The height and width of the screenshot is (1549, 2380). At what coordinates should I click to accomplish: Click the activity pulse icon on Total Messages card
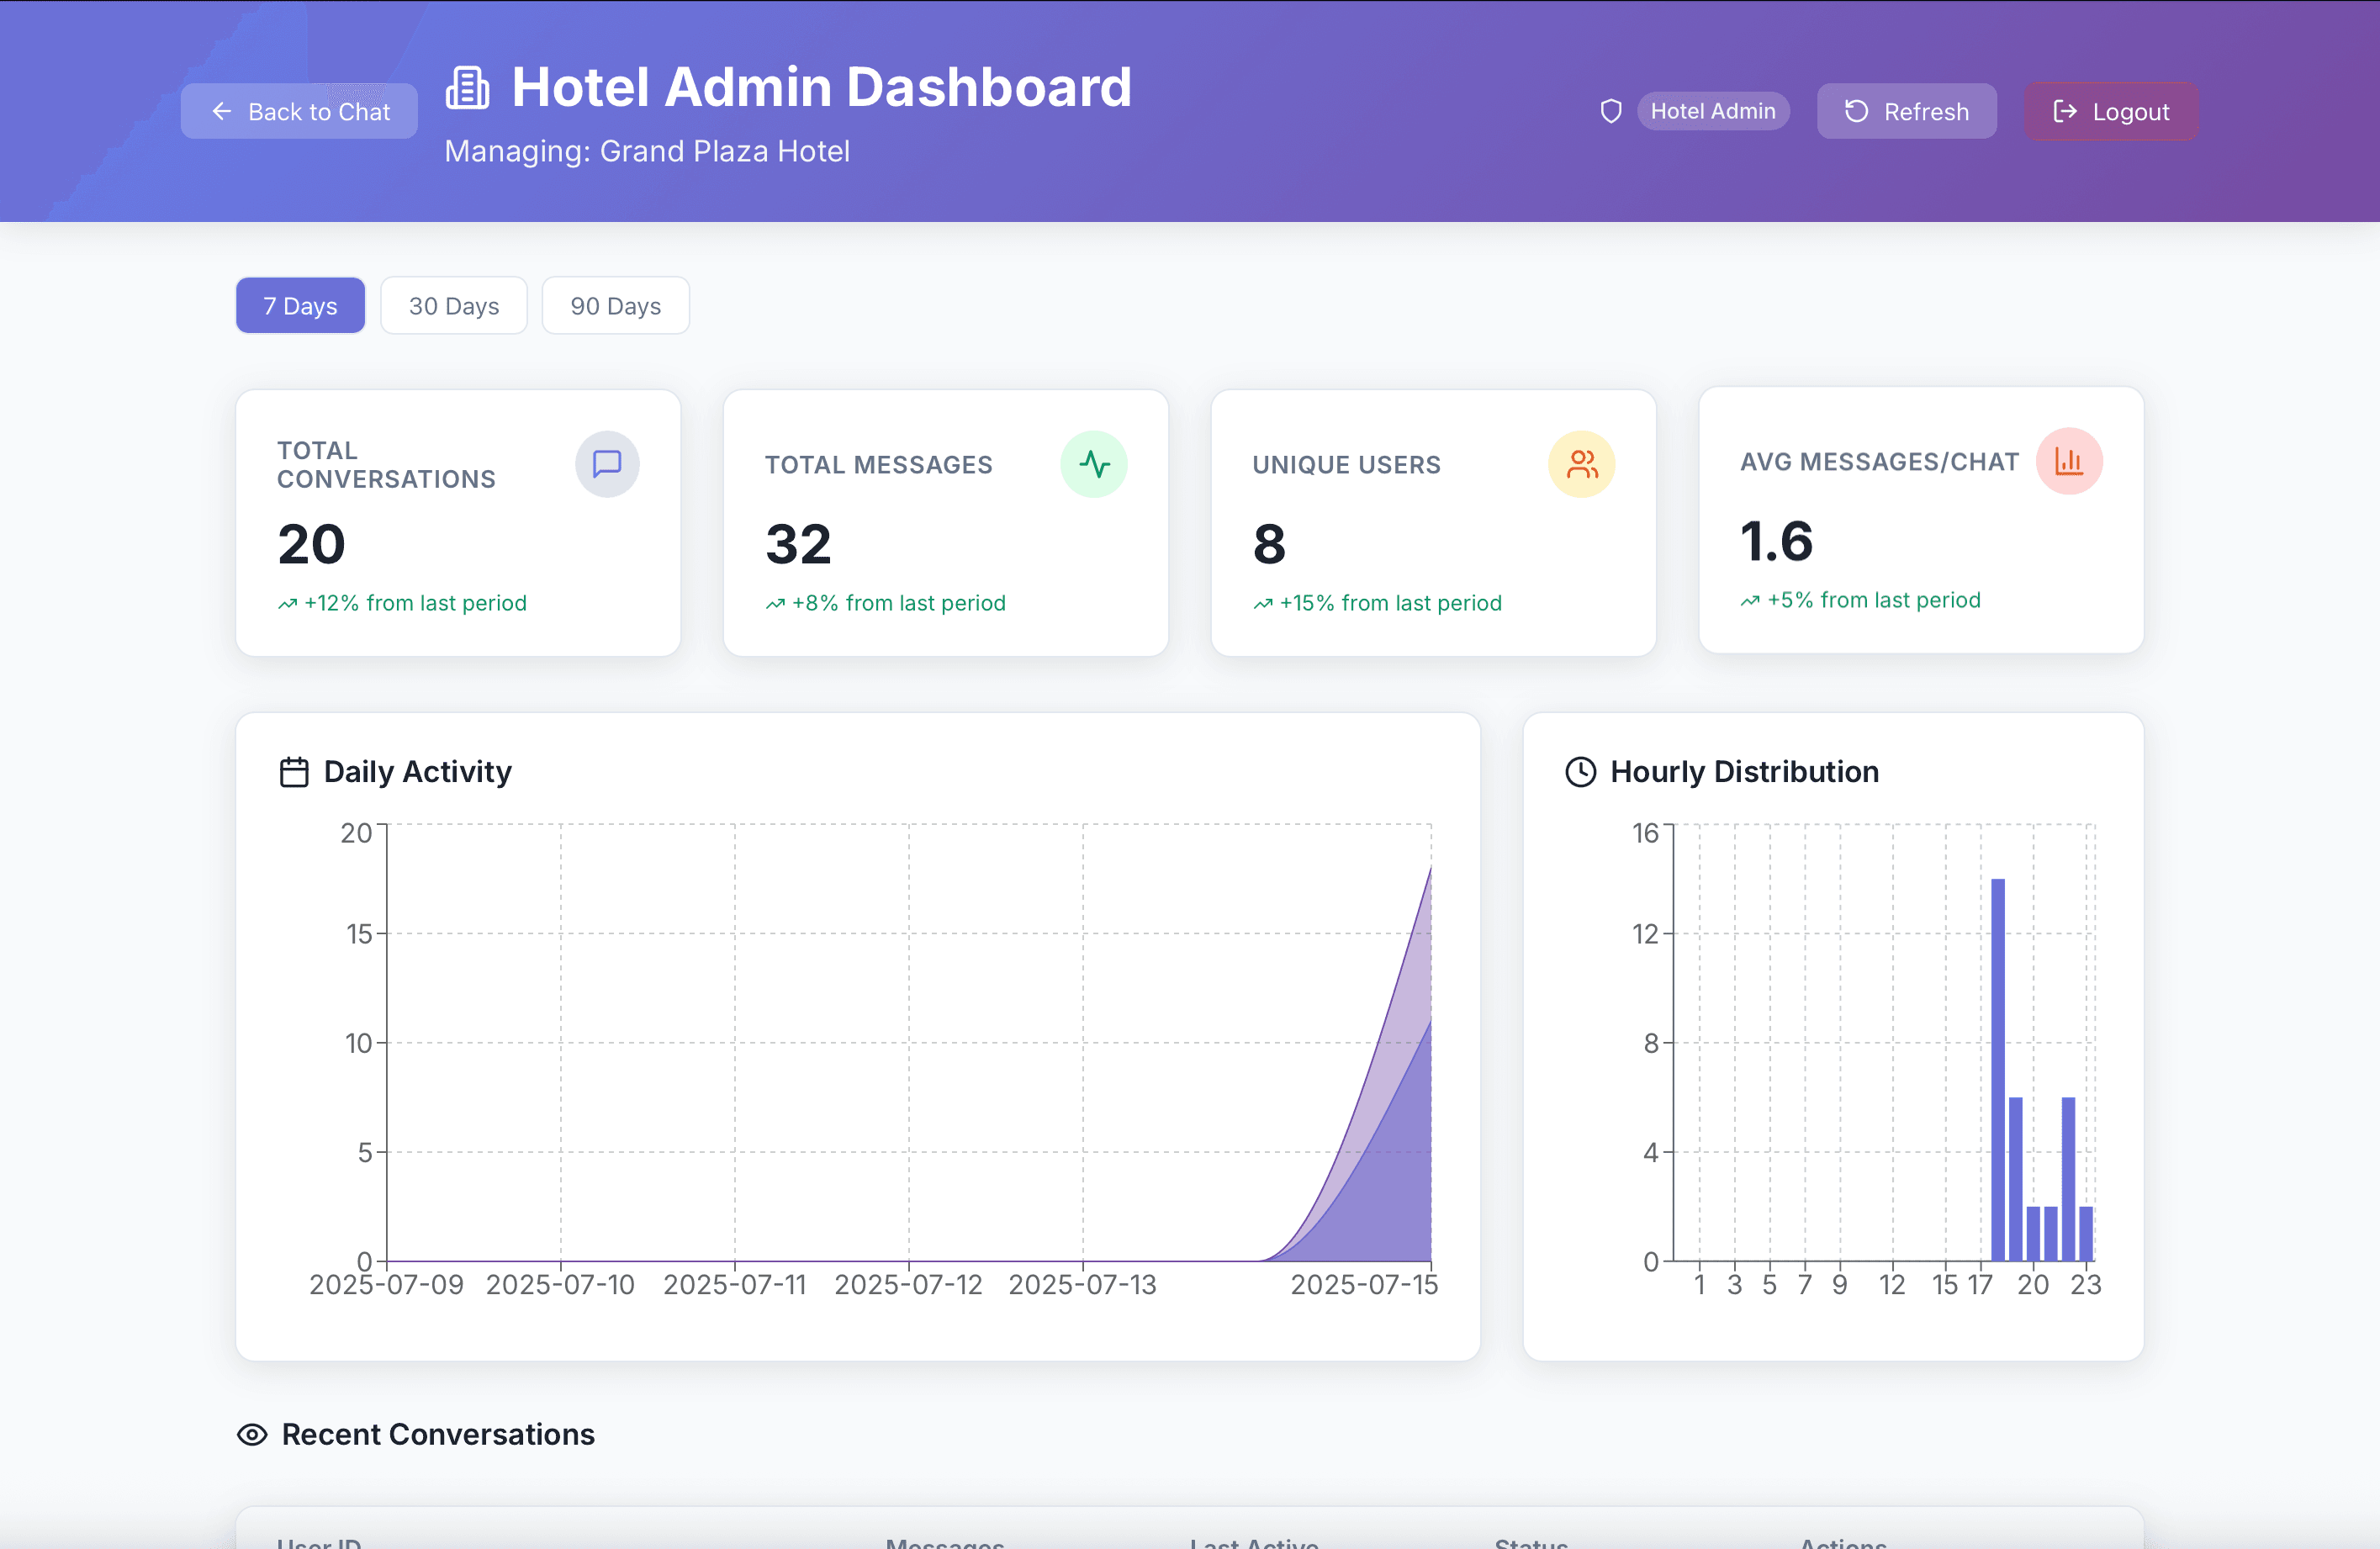(x=1094, y=464)
